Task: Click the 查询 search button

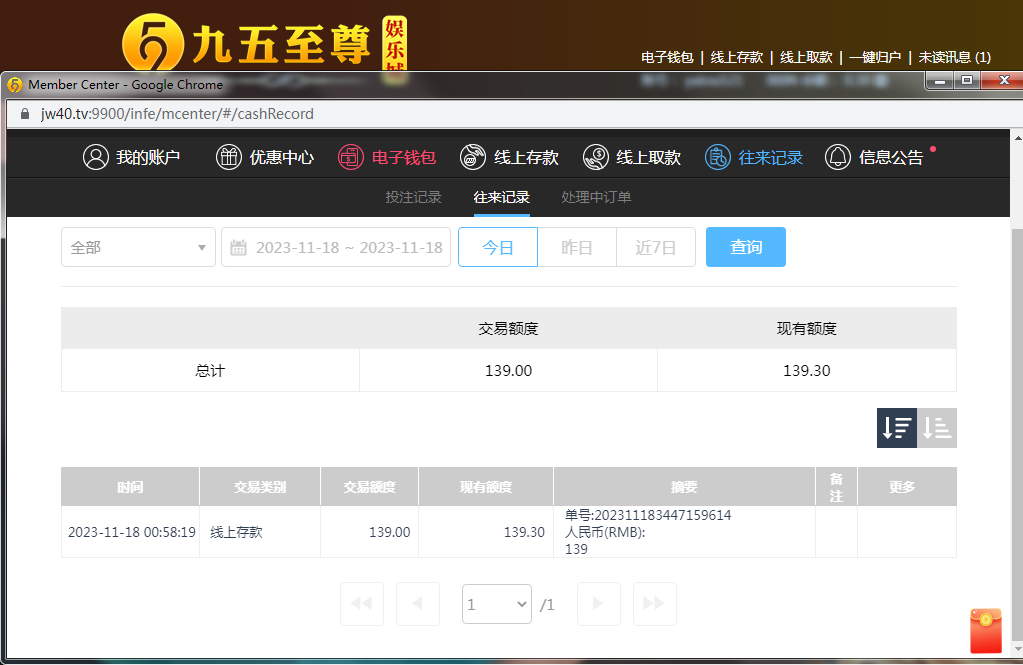Action: click(746, 247)
